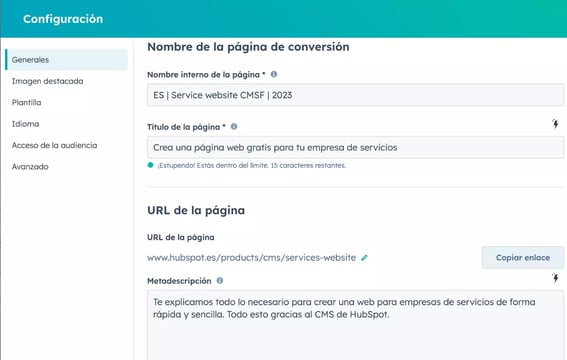This screenshot has width=567, height=360.
Task: Click info icon next to Título de la página
Action: 234,127
